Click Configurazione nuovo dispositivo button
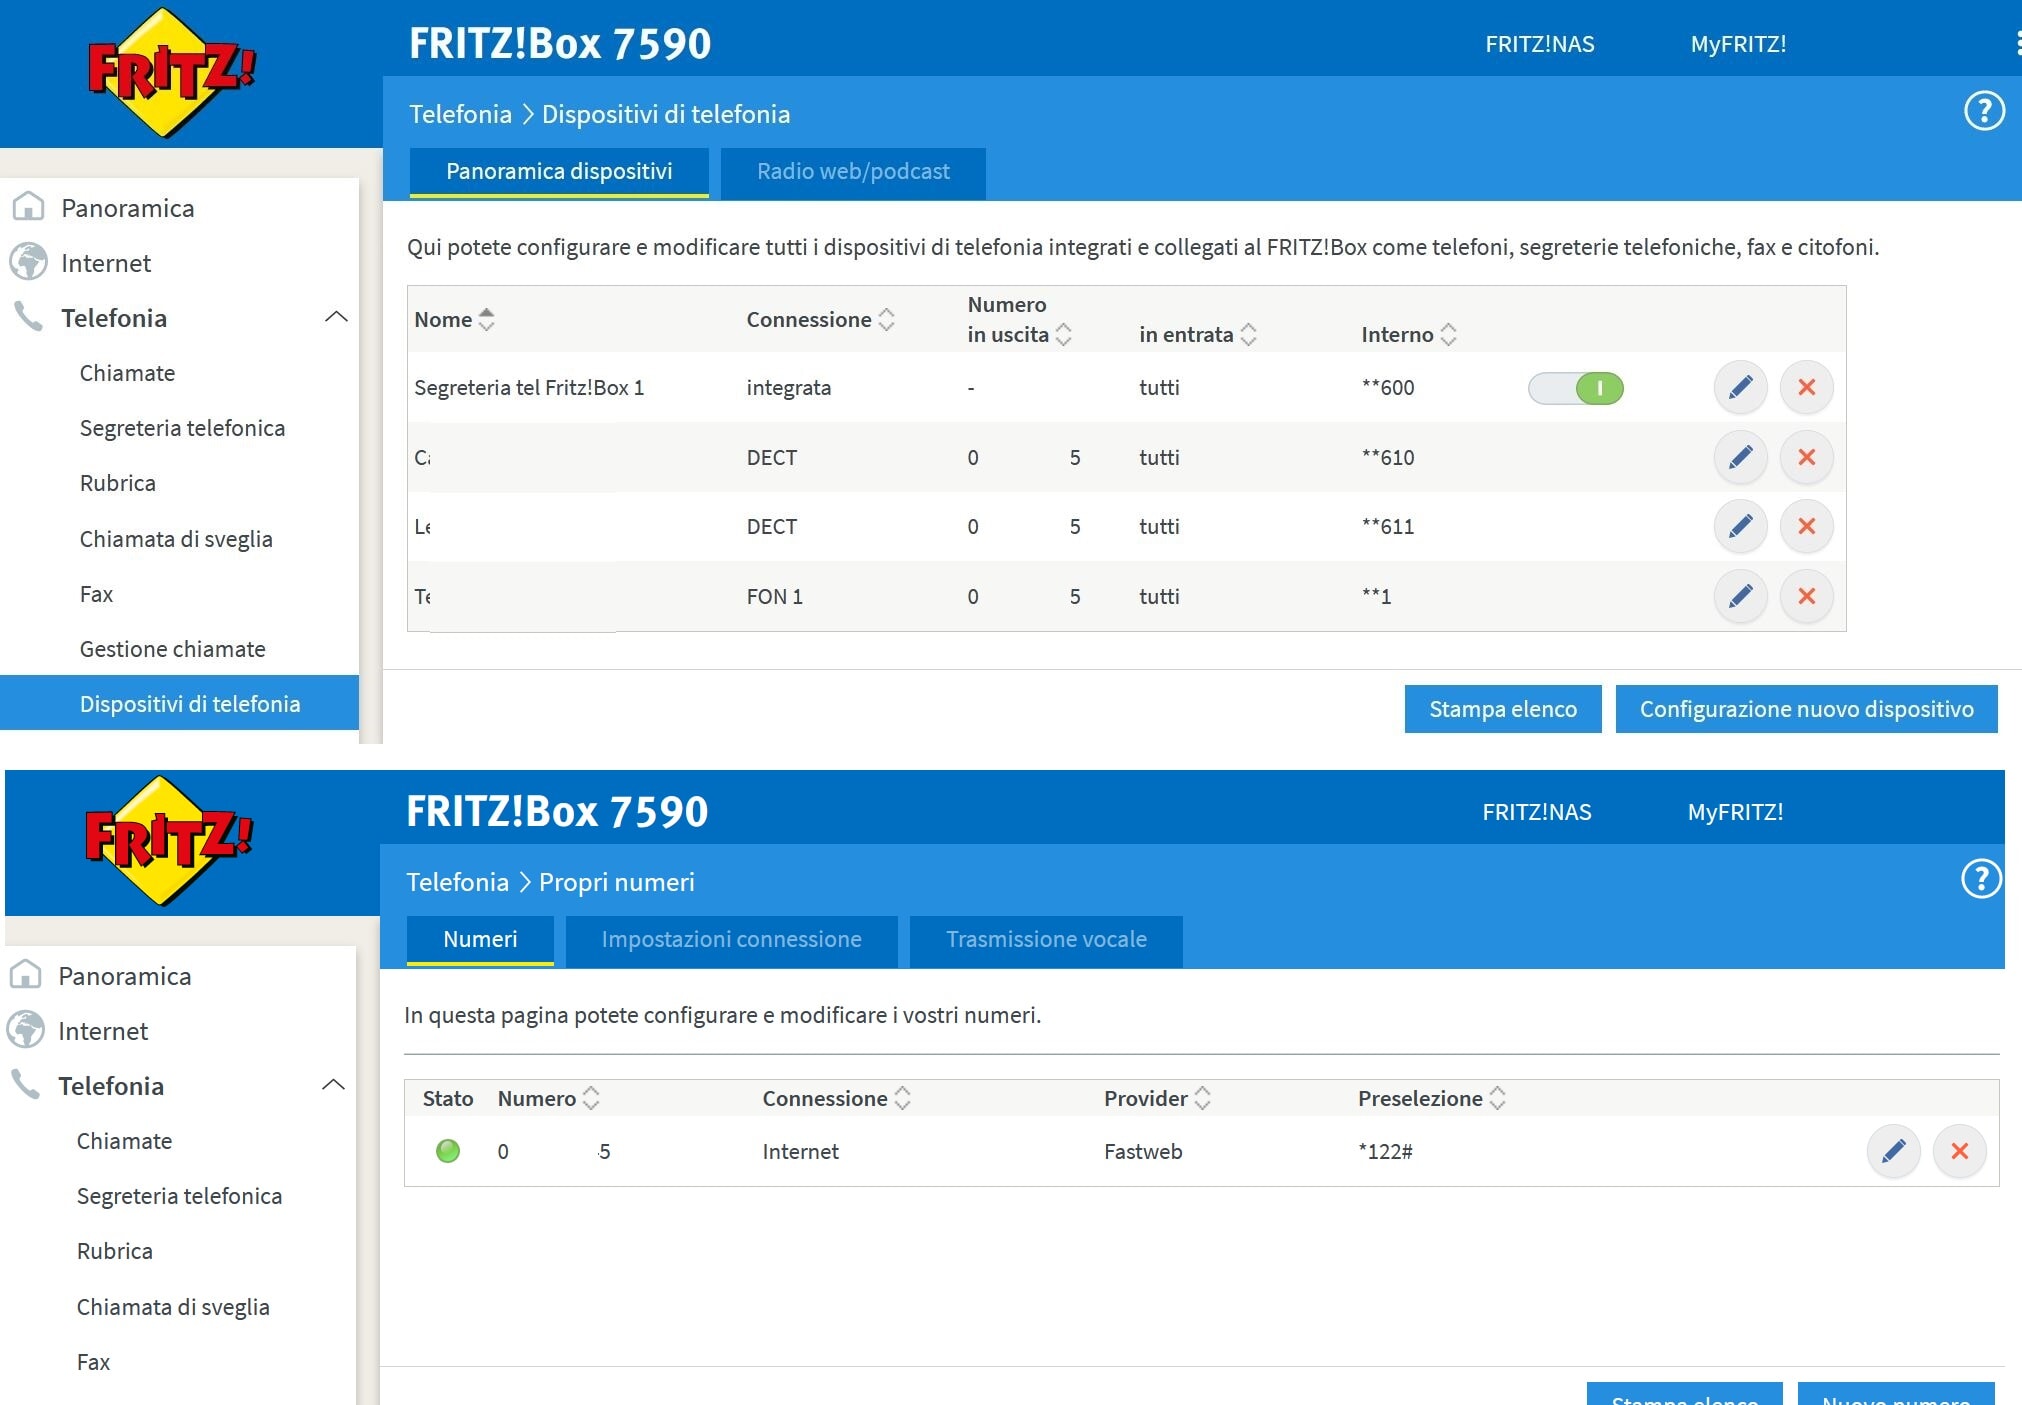The width and height of the screenshot is (2022, 1405). (x=1806, y=709)
